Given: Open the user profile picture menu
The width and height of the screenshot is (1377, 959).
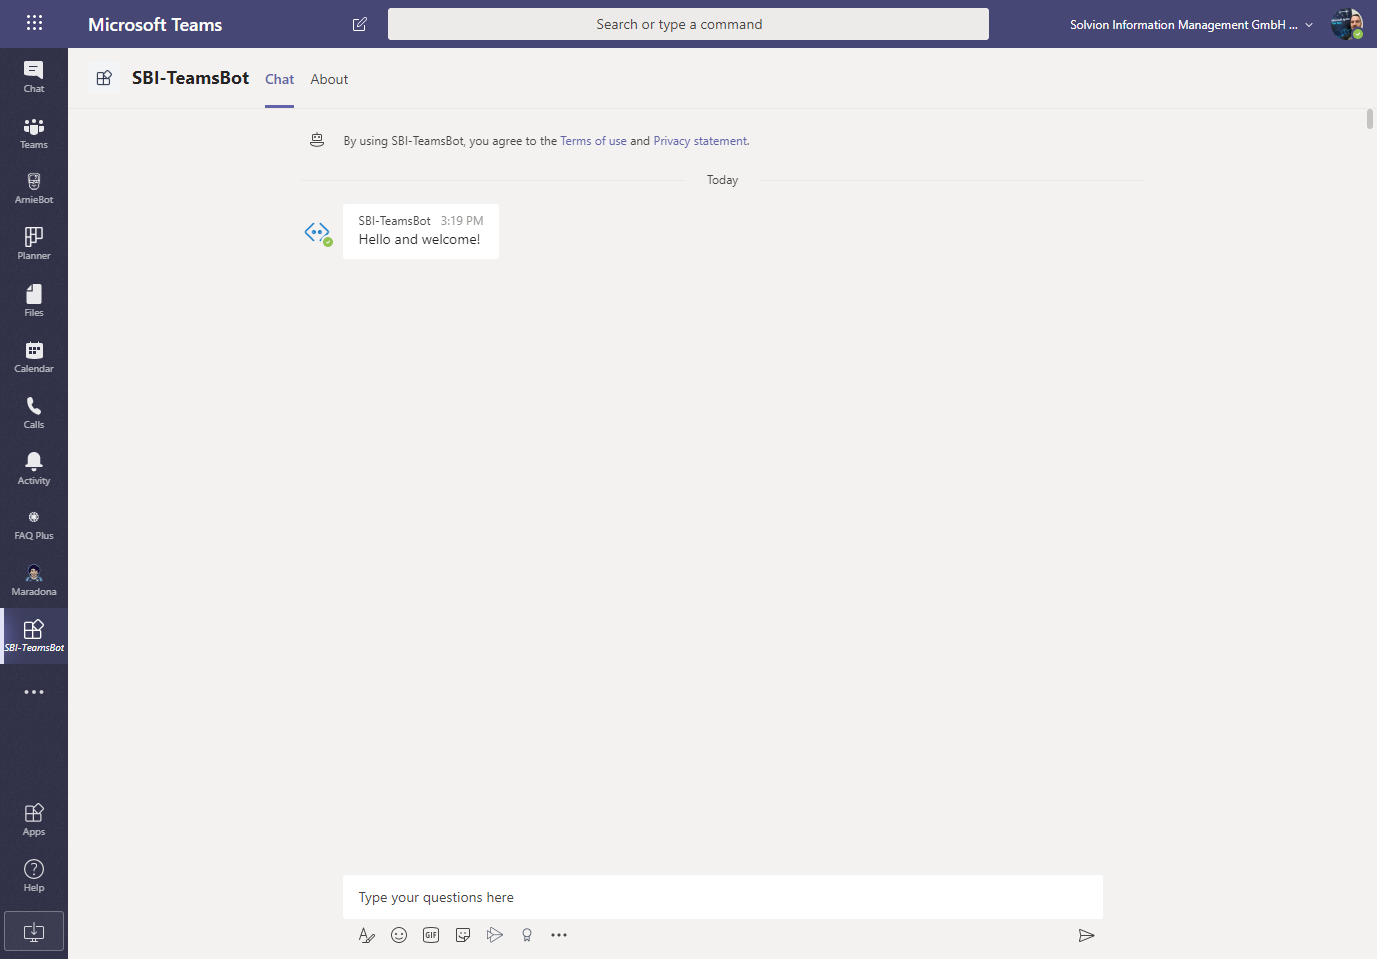Looking at the screenshot, I should click(1347, 24).
